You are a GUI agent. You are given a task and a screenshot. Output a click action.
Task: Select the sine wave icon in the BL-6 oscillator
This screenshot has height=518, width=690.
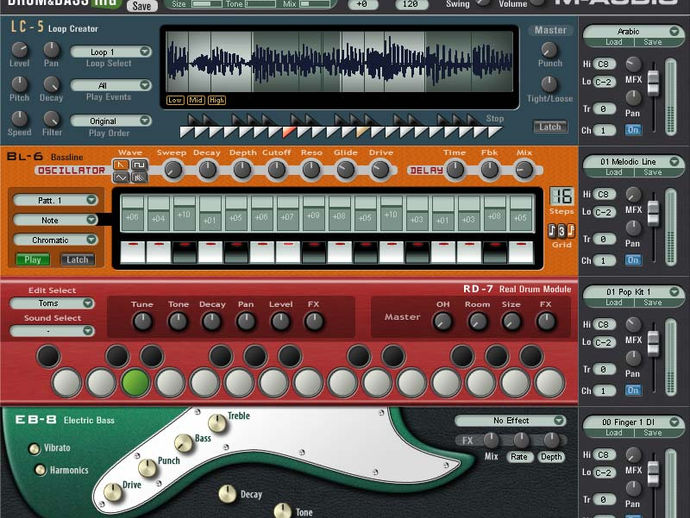[121, 177]
